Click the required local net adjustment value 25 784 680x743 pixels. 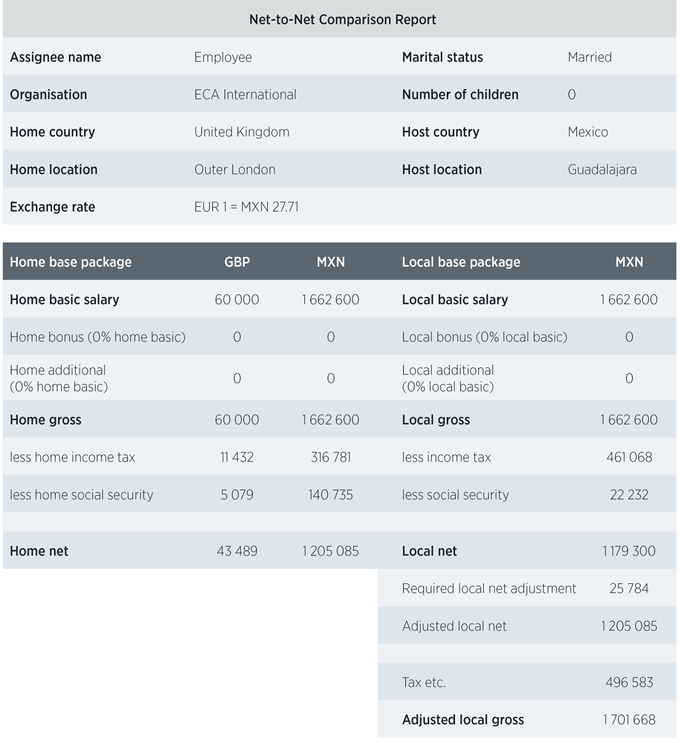[x=629, y=588]
